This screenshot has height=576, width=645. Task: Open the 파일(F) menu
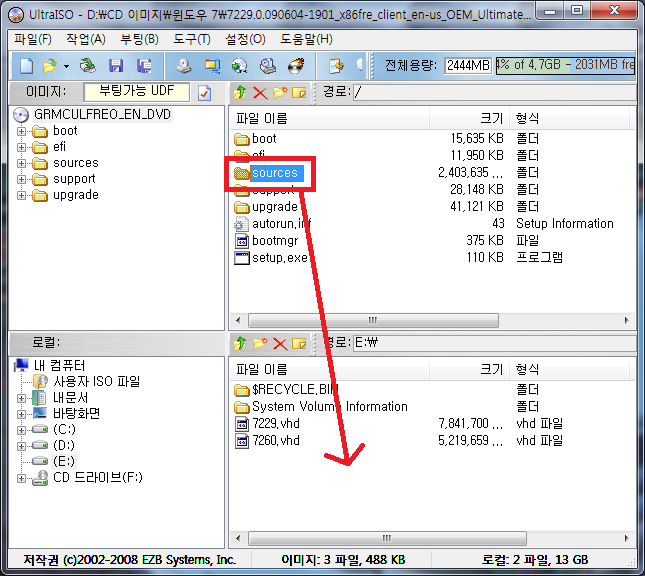click(33, 39)
